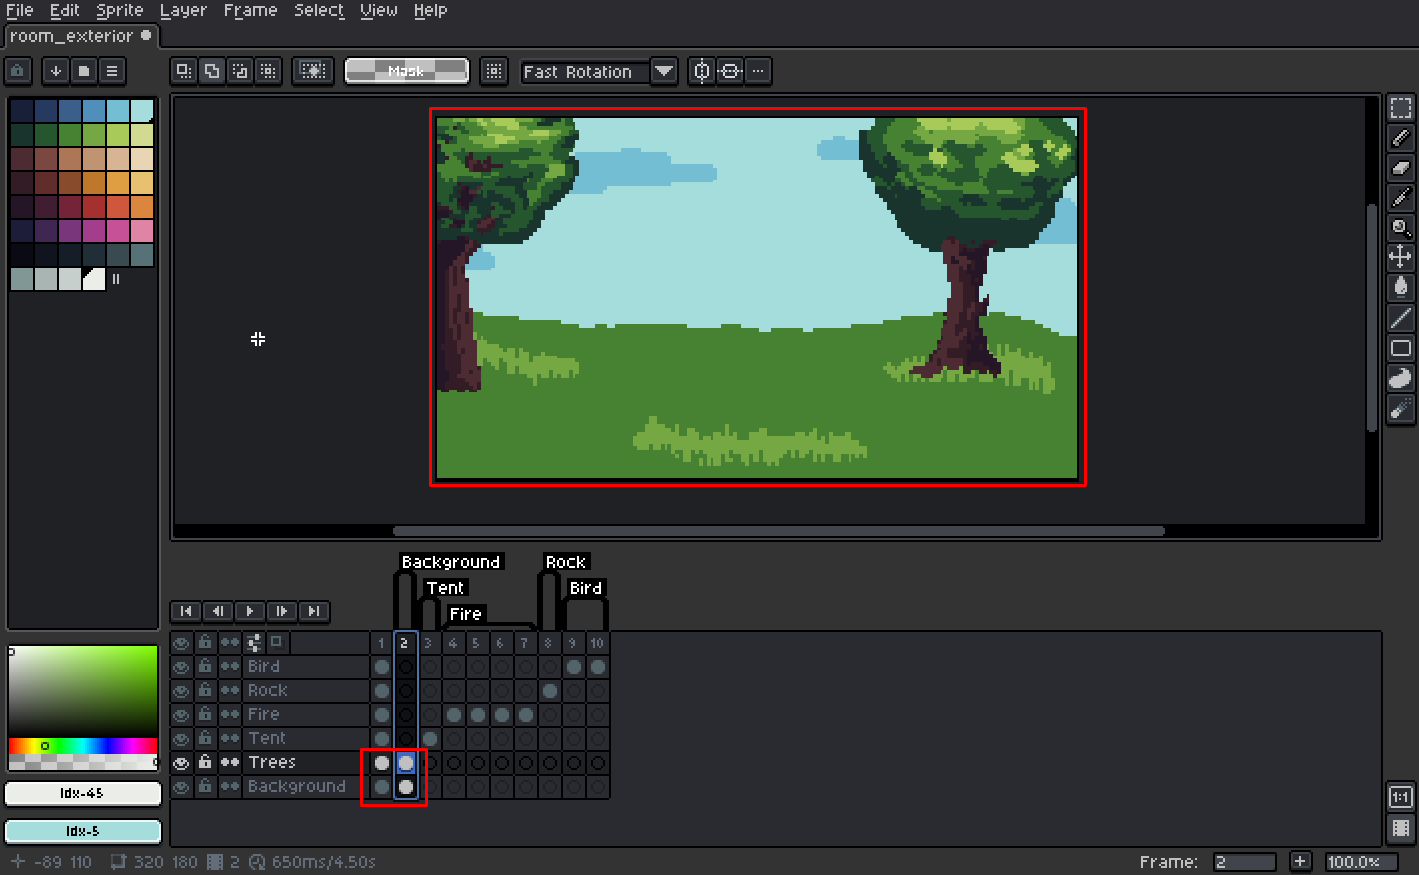Open the Layer menu
Image resolution: width=1419 pixels, height=875 pixels.
[184, 11]
